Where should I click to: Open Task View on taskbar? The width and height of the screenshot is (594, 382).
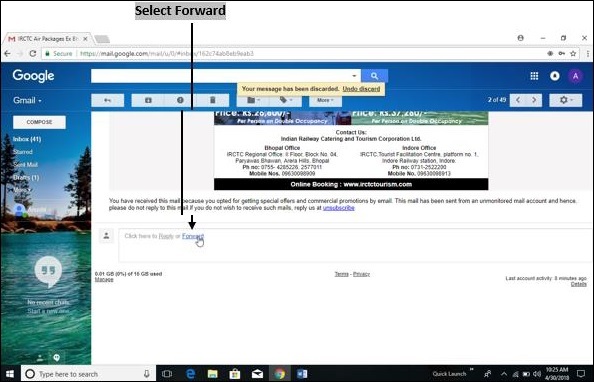167,374
